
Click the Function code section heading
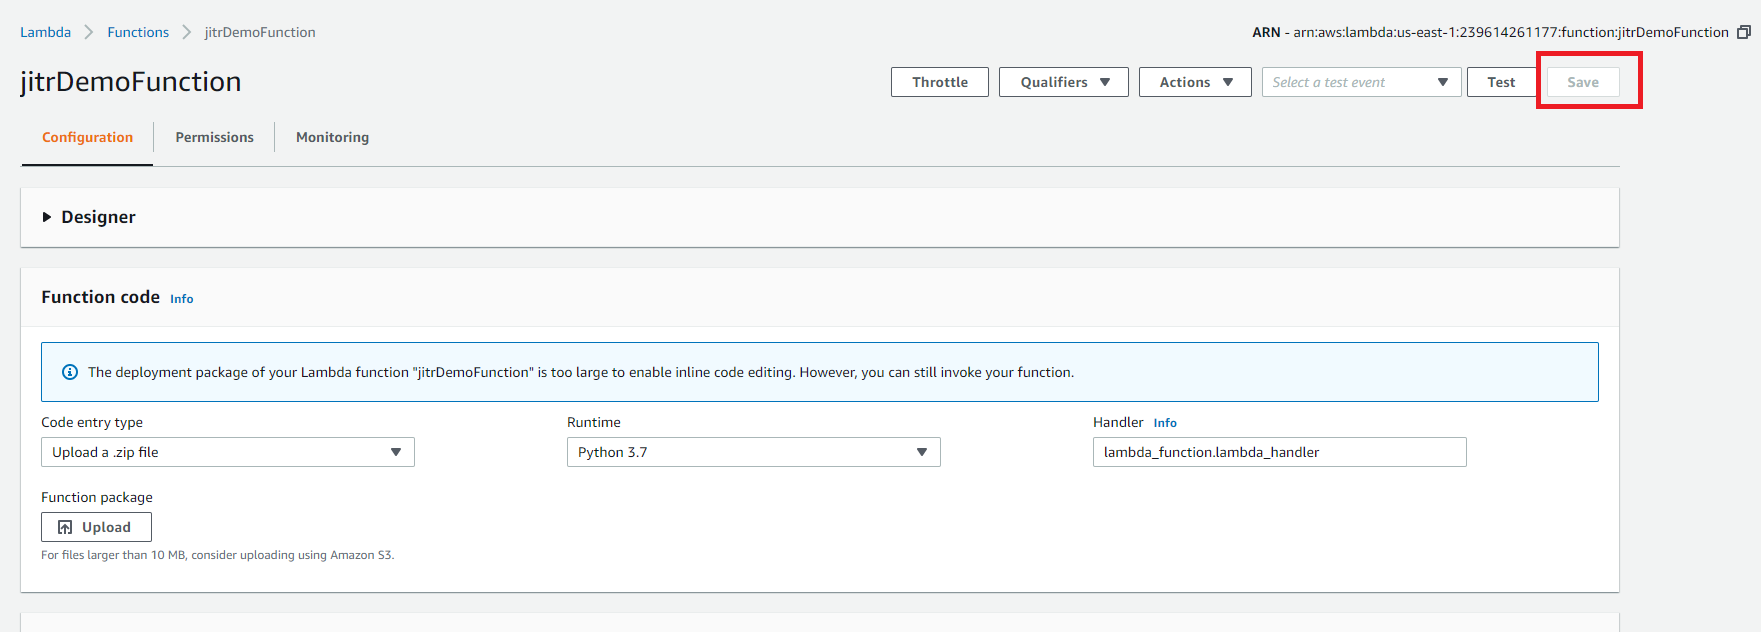coord(100,297)
